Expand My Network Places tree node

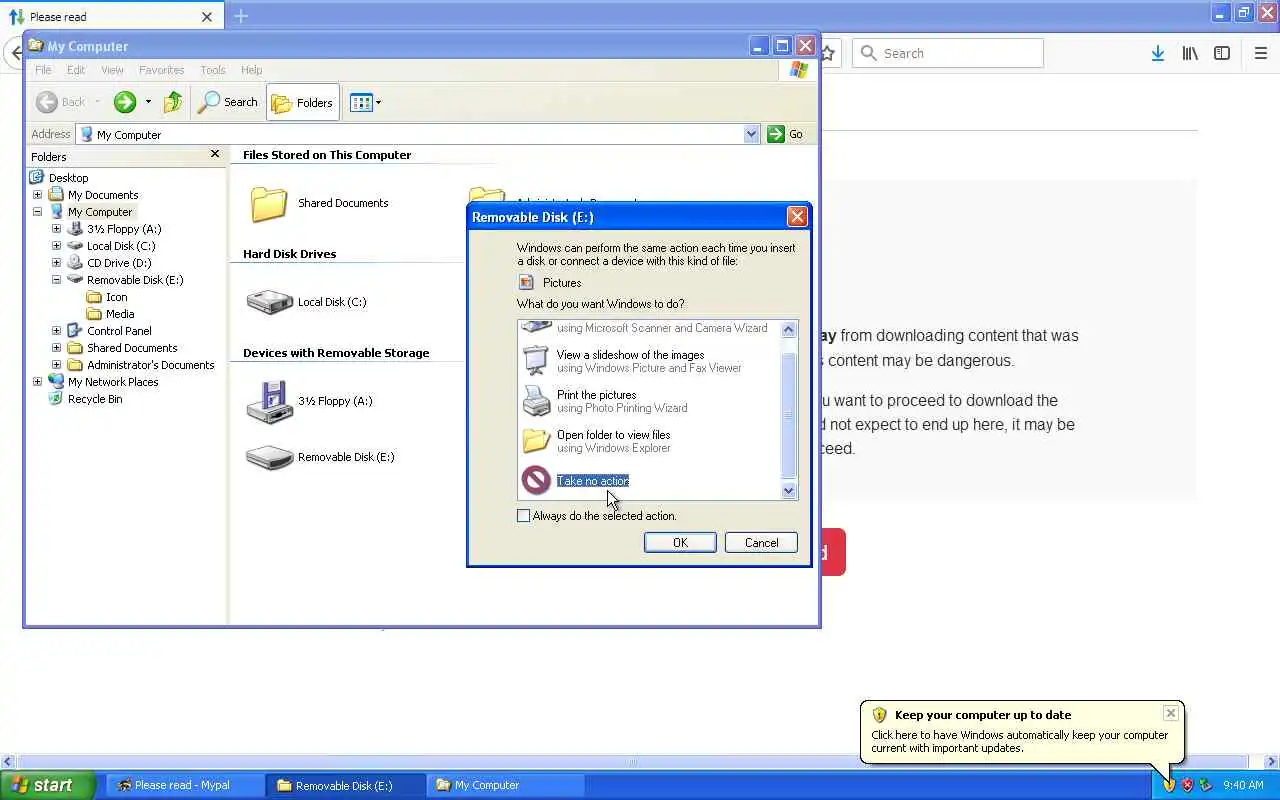pos(38,382)
